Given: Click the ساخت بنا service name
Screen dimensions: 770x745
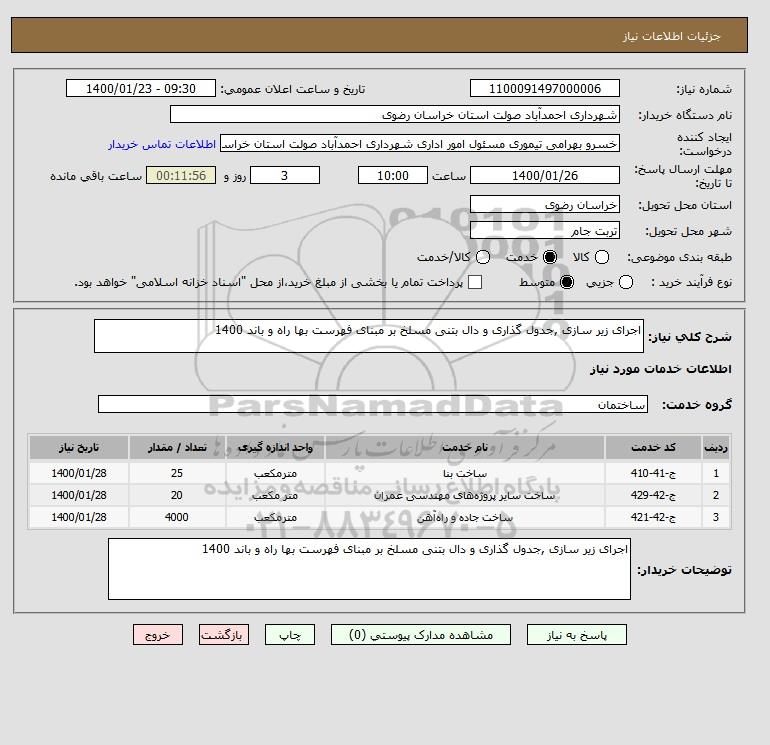Looking at the screenshot, I should tap(465, 473).
